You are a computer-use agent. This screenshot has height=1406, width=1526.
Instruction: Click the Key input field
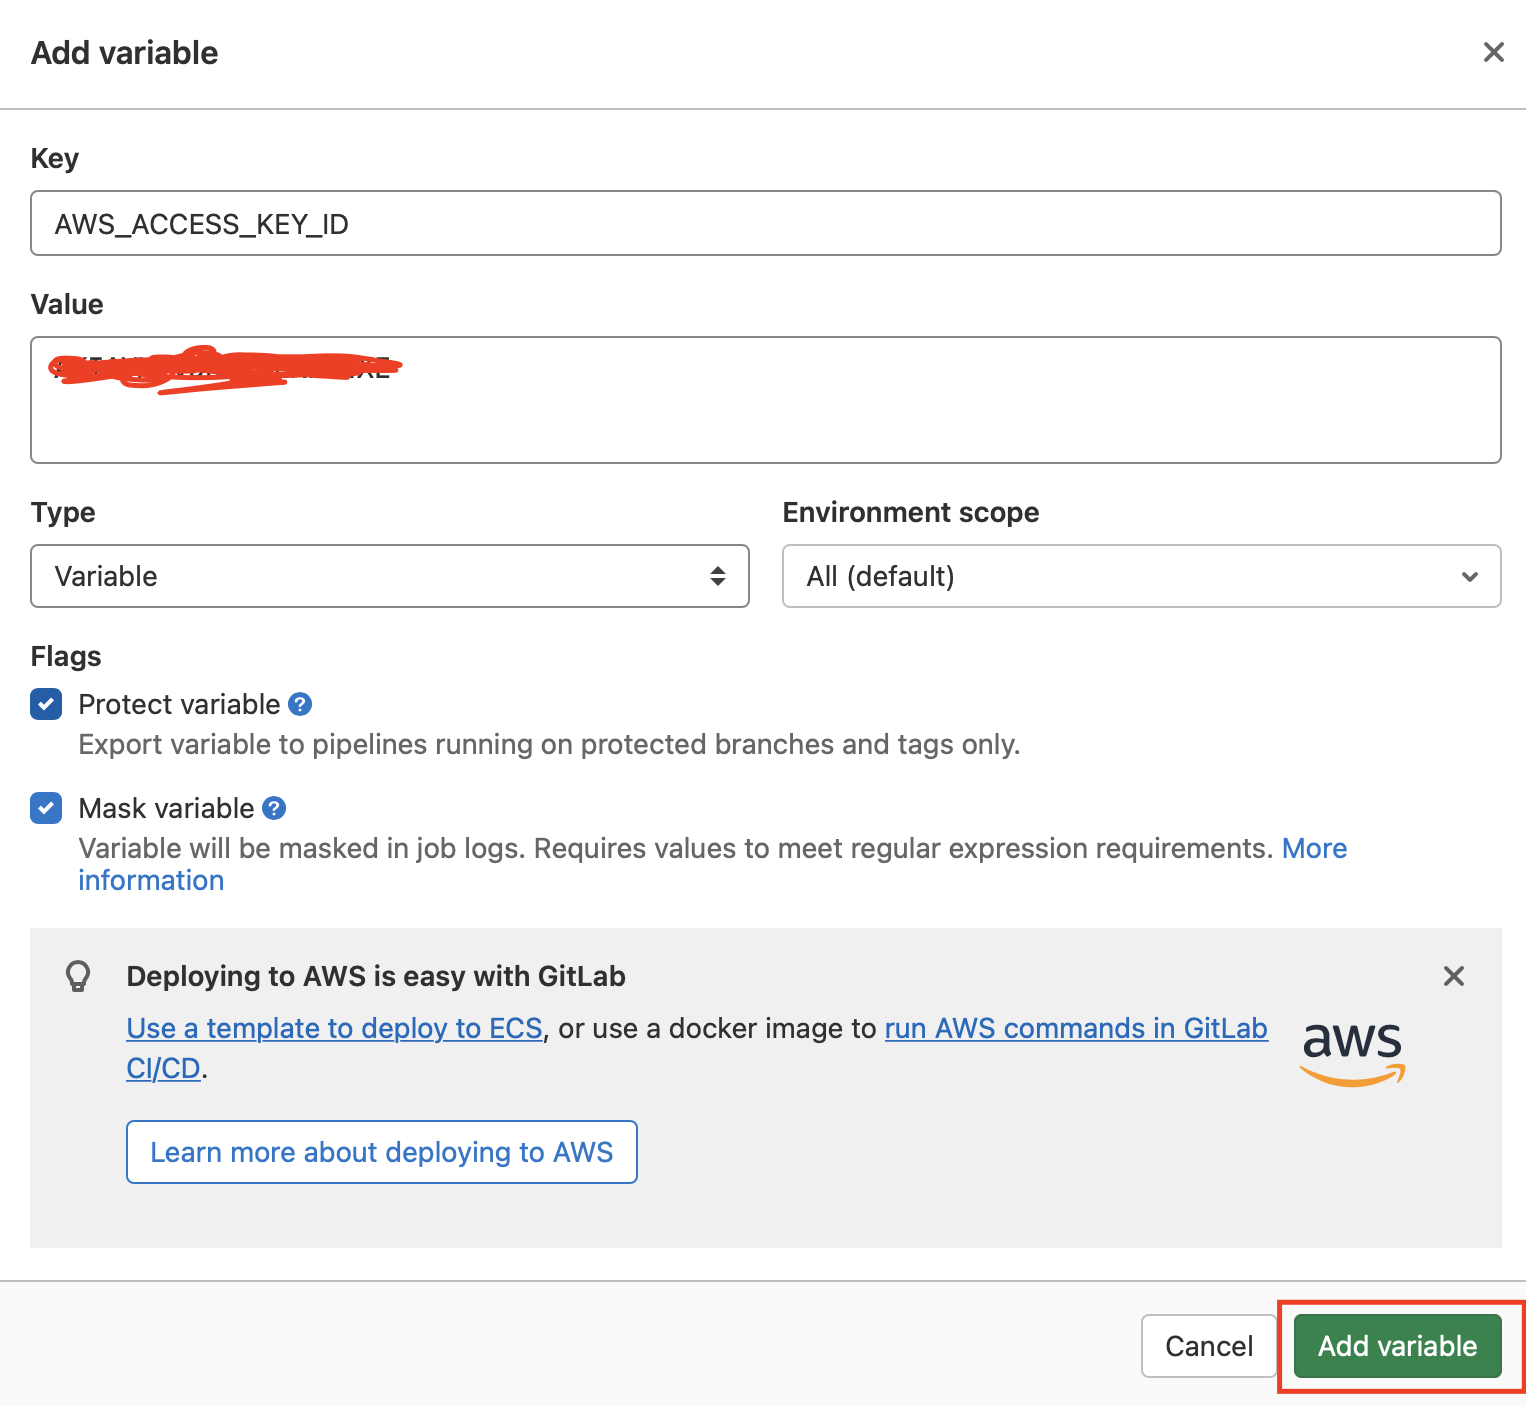tap(765, 223)
